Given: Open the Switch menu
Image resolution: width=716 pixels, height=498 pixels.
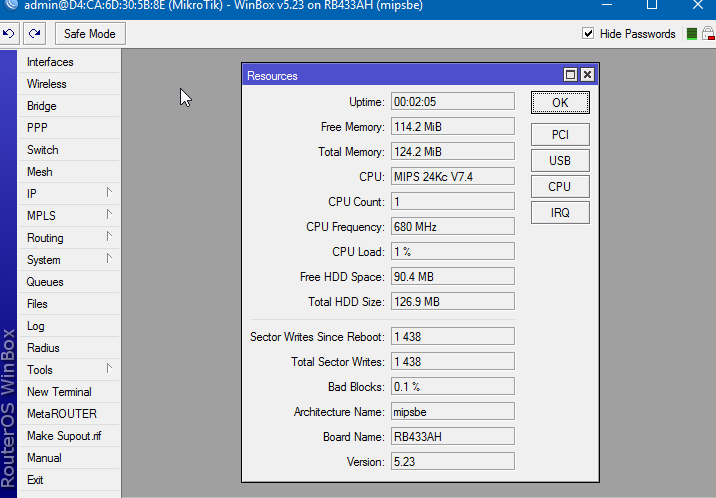Looking at the screenshot, I should click(68, 150).
